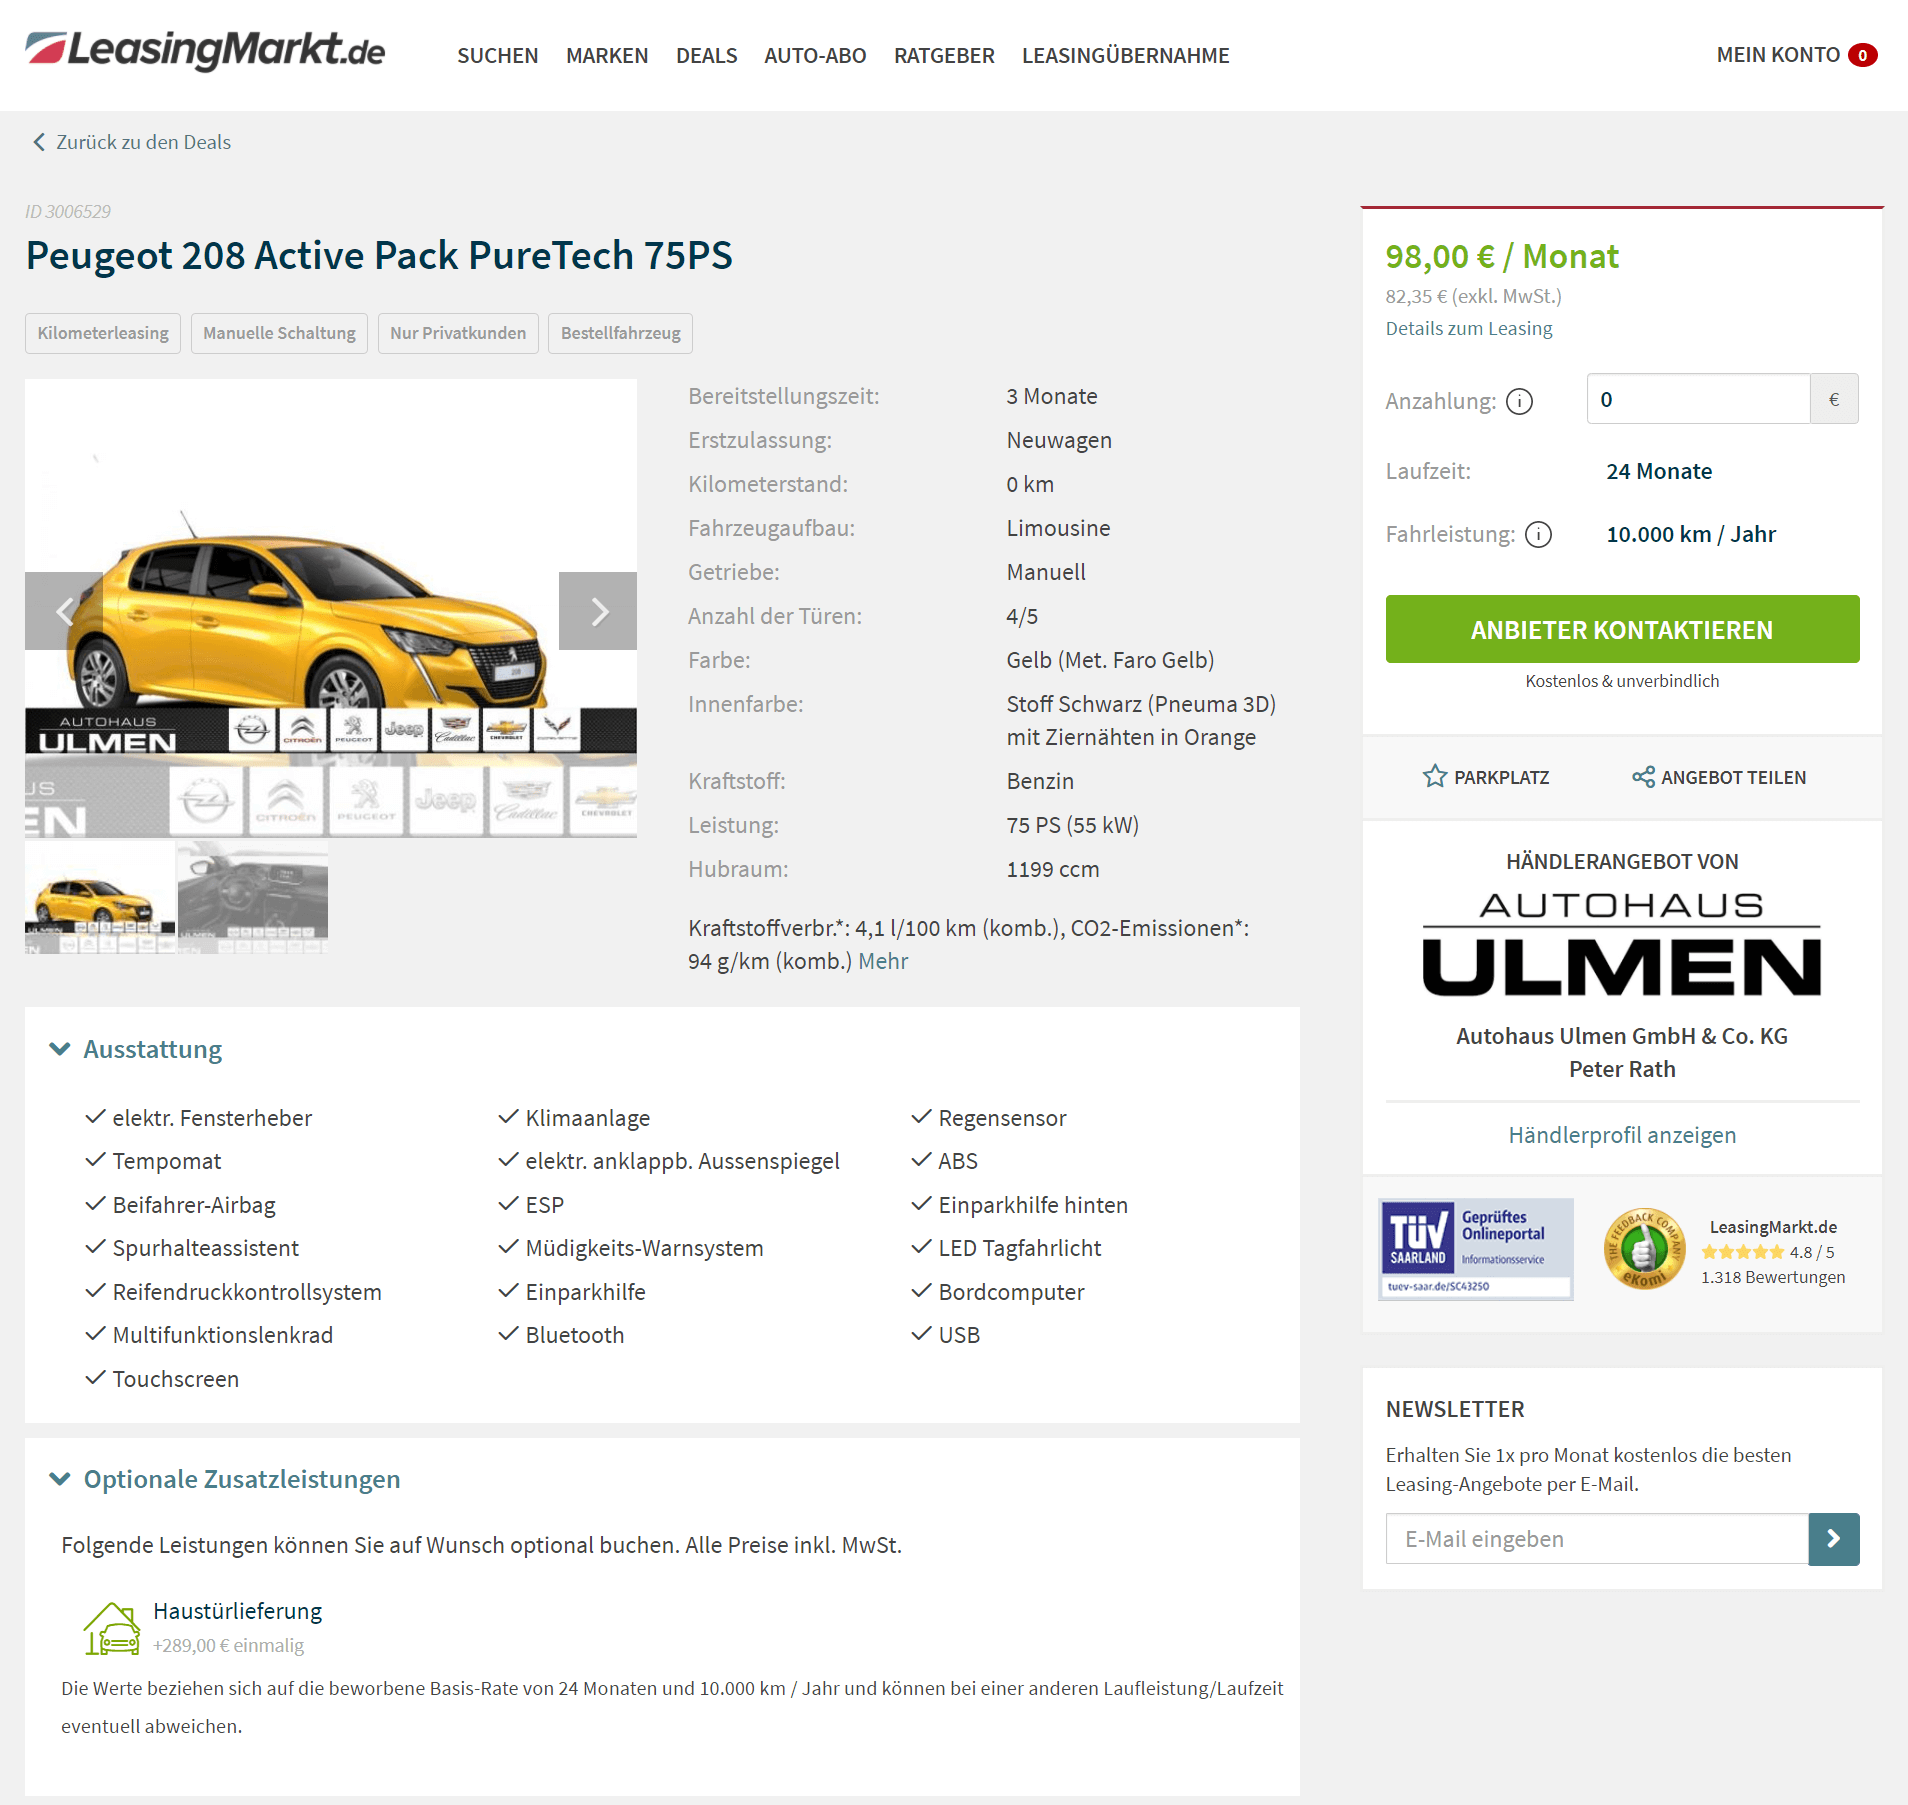
Task: Click the Autohaus Ulmen dealer logo
Action: [1622, 944]
